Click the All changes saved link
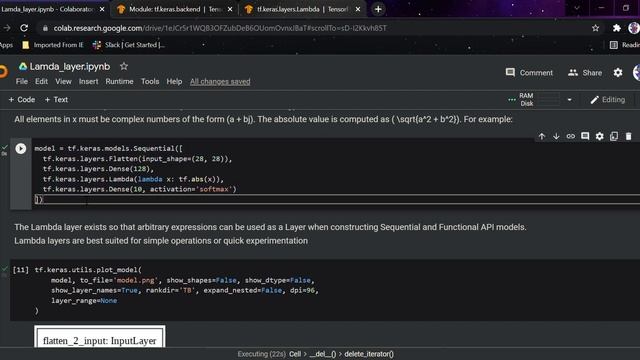 [x=220, y=82]
